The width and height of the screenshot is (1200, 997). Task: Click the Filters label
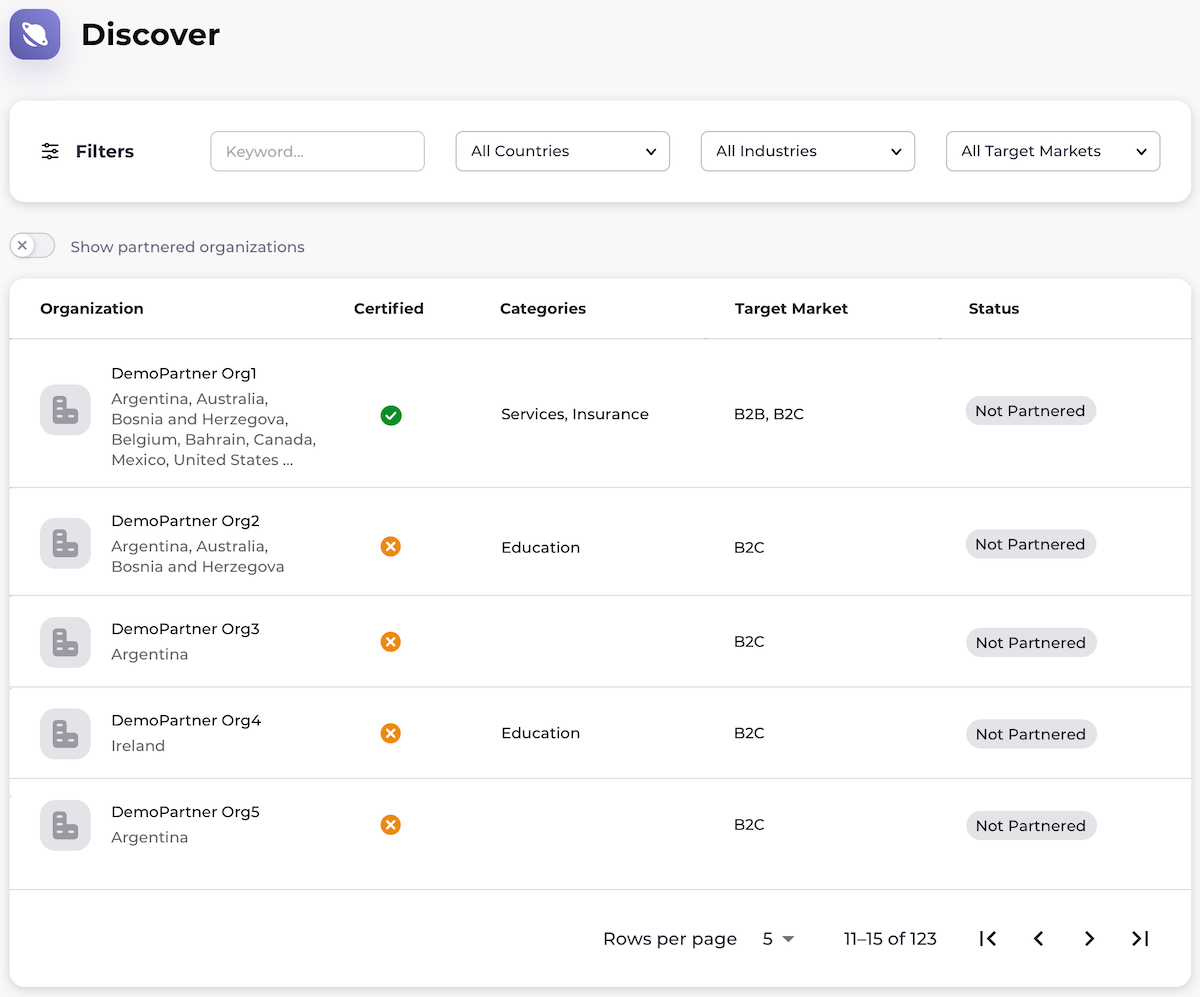[x=105, y=152]
